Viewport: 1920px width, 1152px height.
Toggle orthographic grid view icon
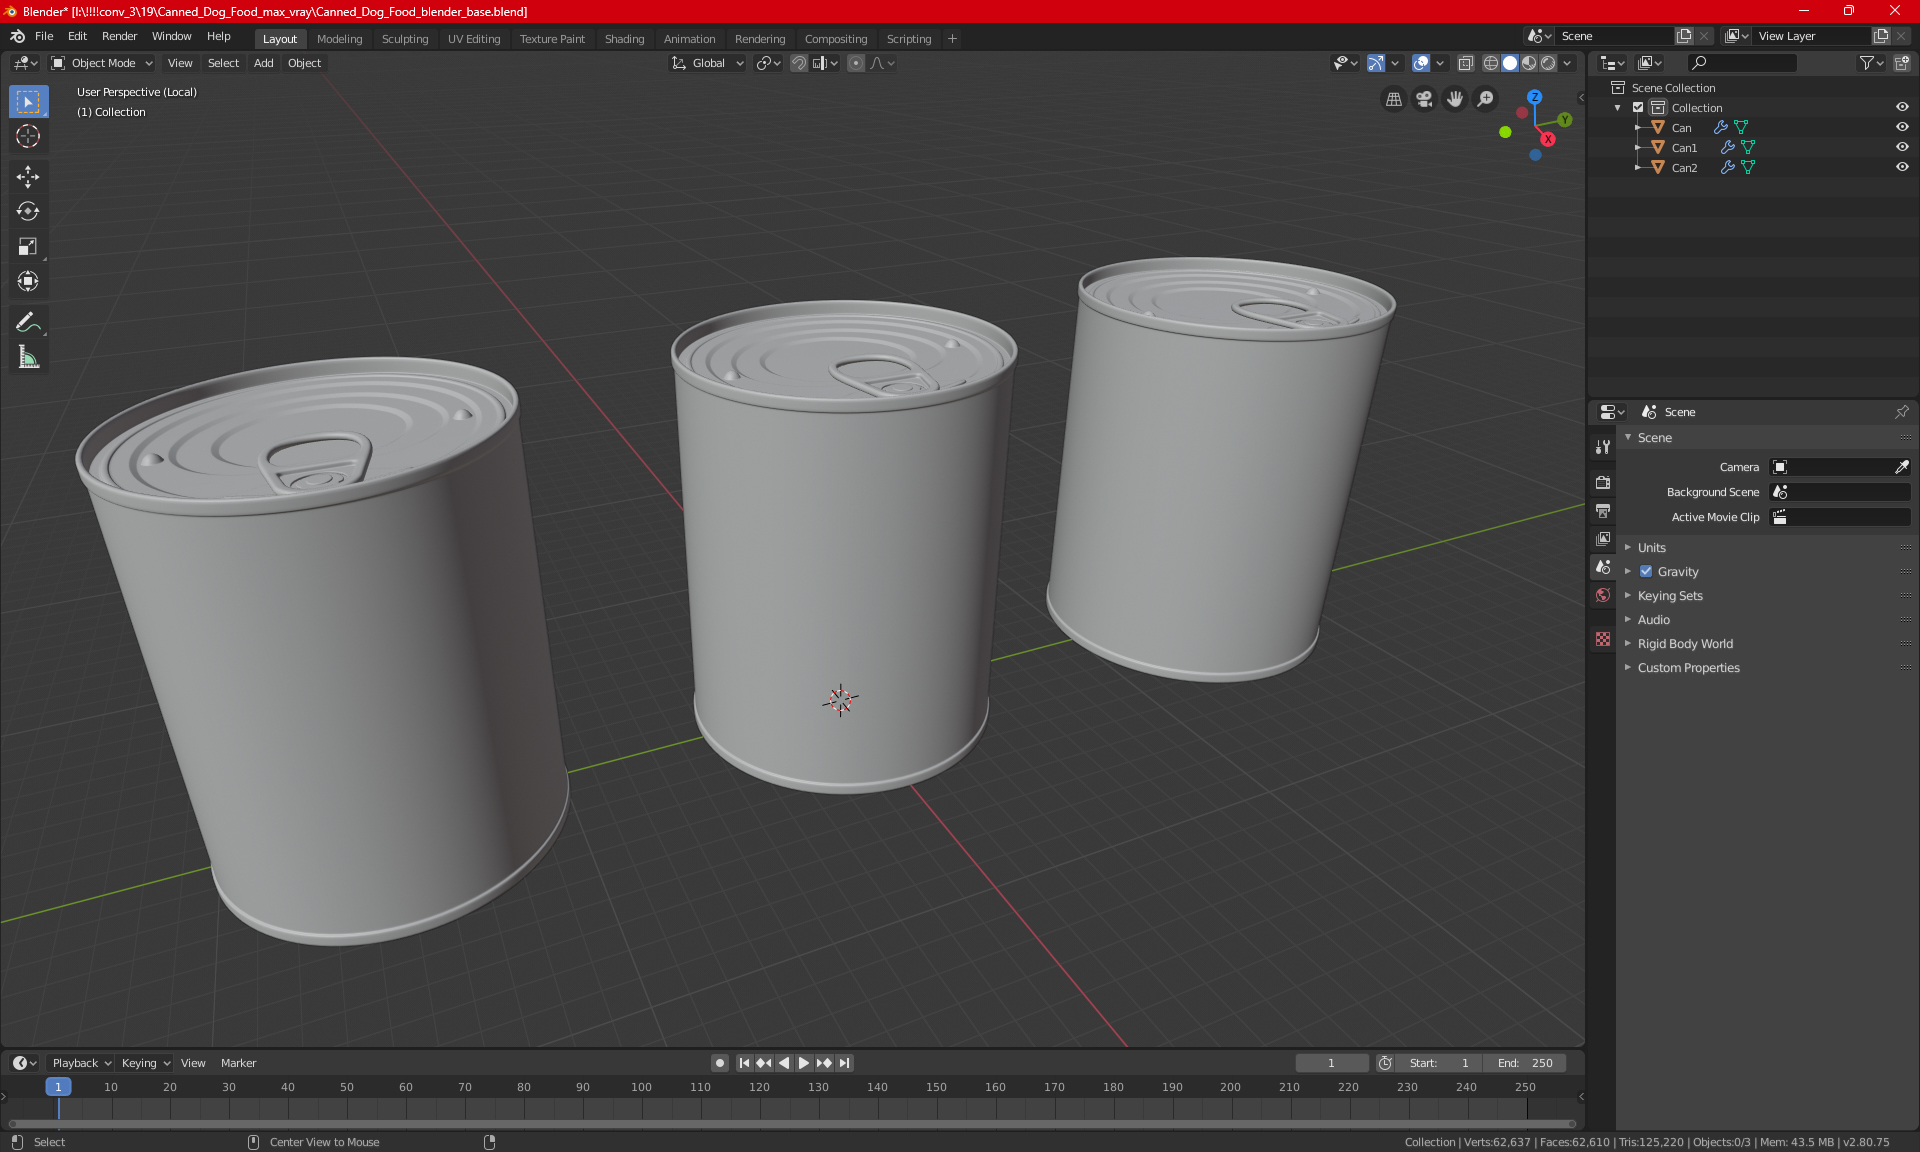coord(1394,99)
